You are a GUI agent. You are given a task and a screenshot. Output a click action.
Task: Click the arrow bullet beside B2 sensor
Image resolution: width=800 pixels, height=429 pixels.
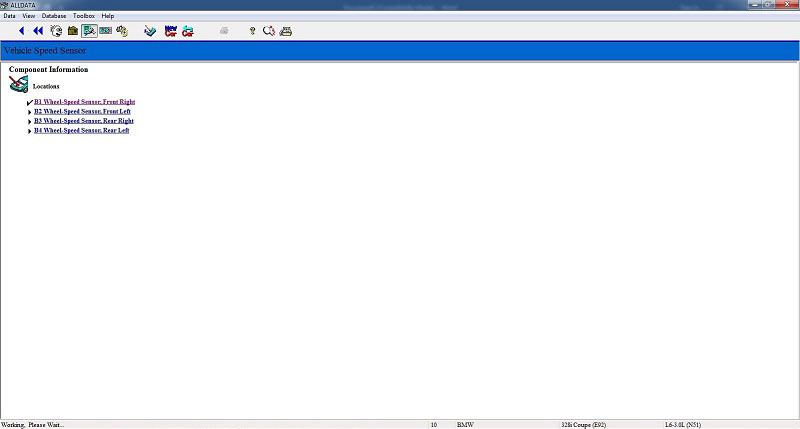pos(30,112)
